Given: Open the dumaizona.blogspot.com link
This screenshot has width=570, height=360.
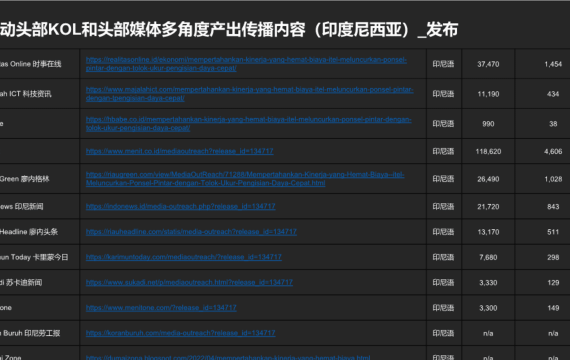Looking at the screenshot, I should (228, 357).
